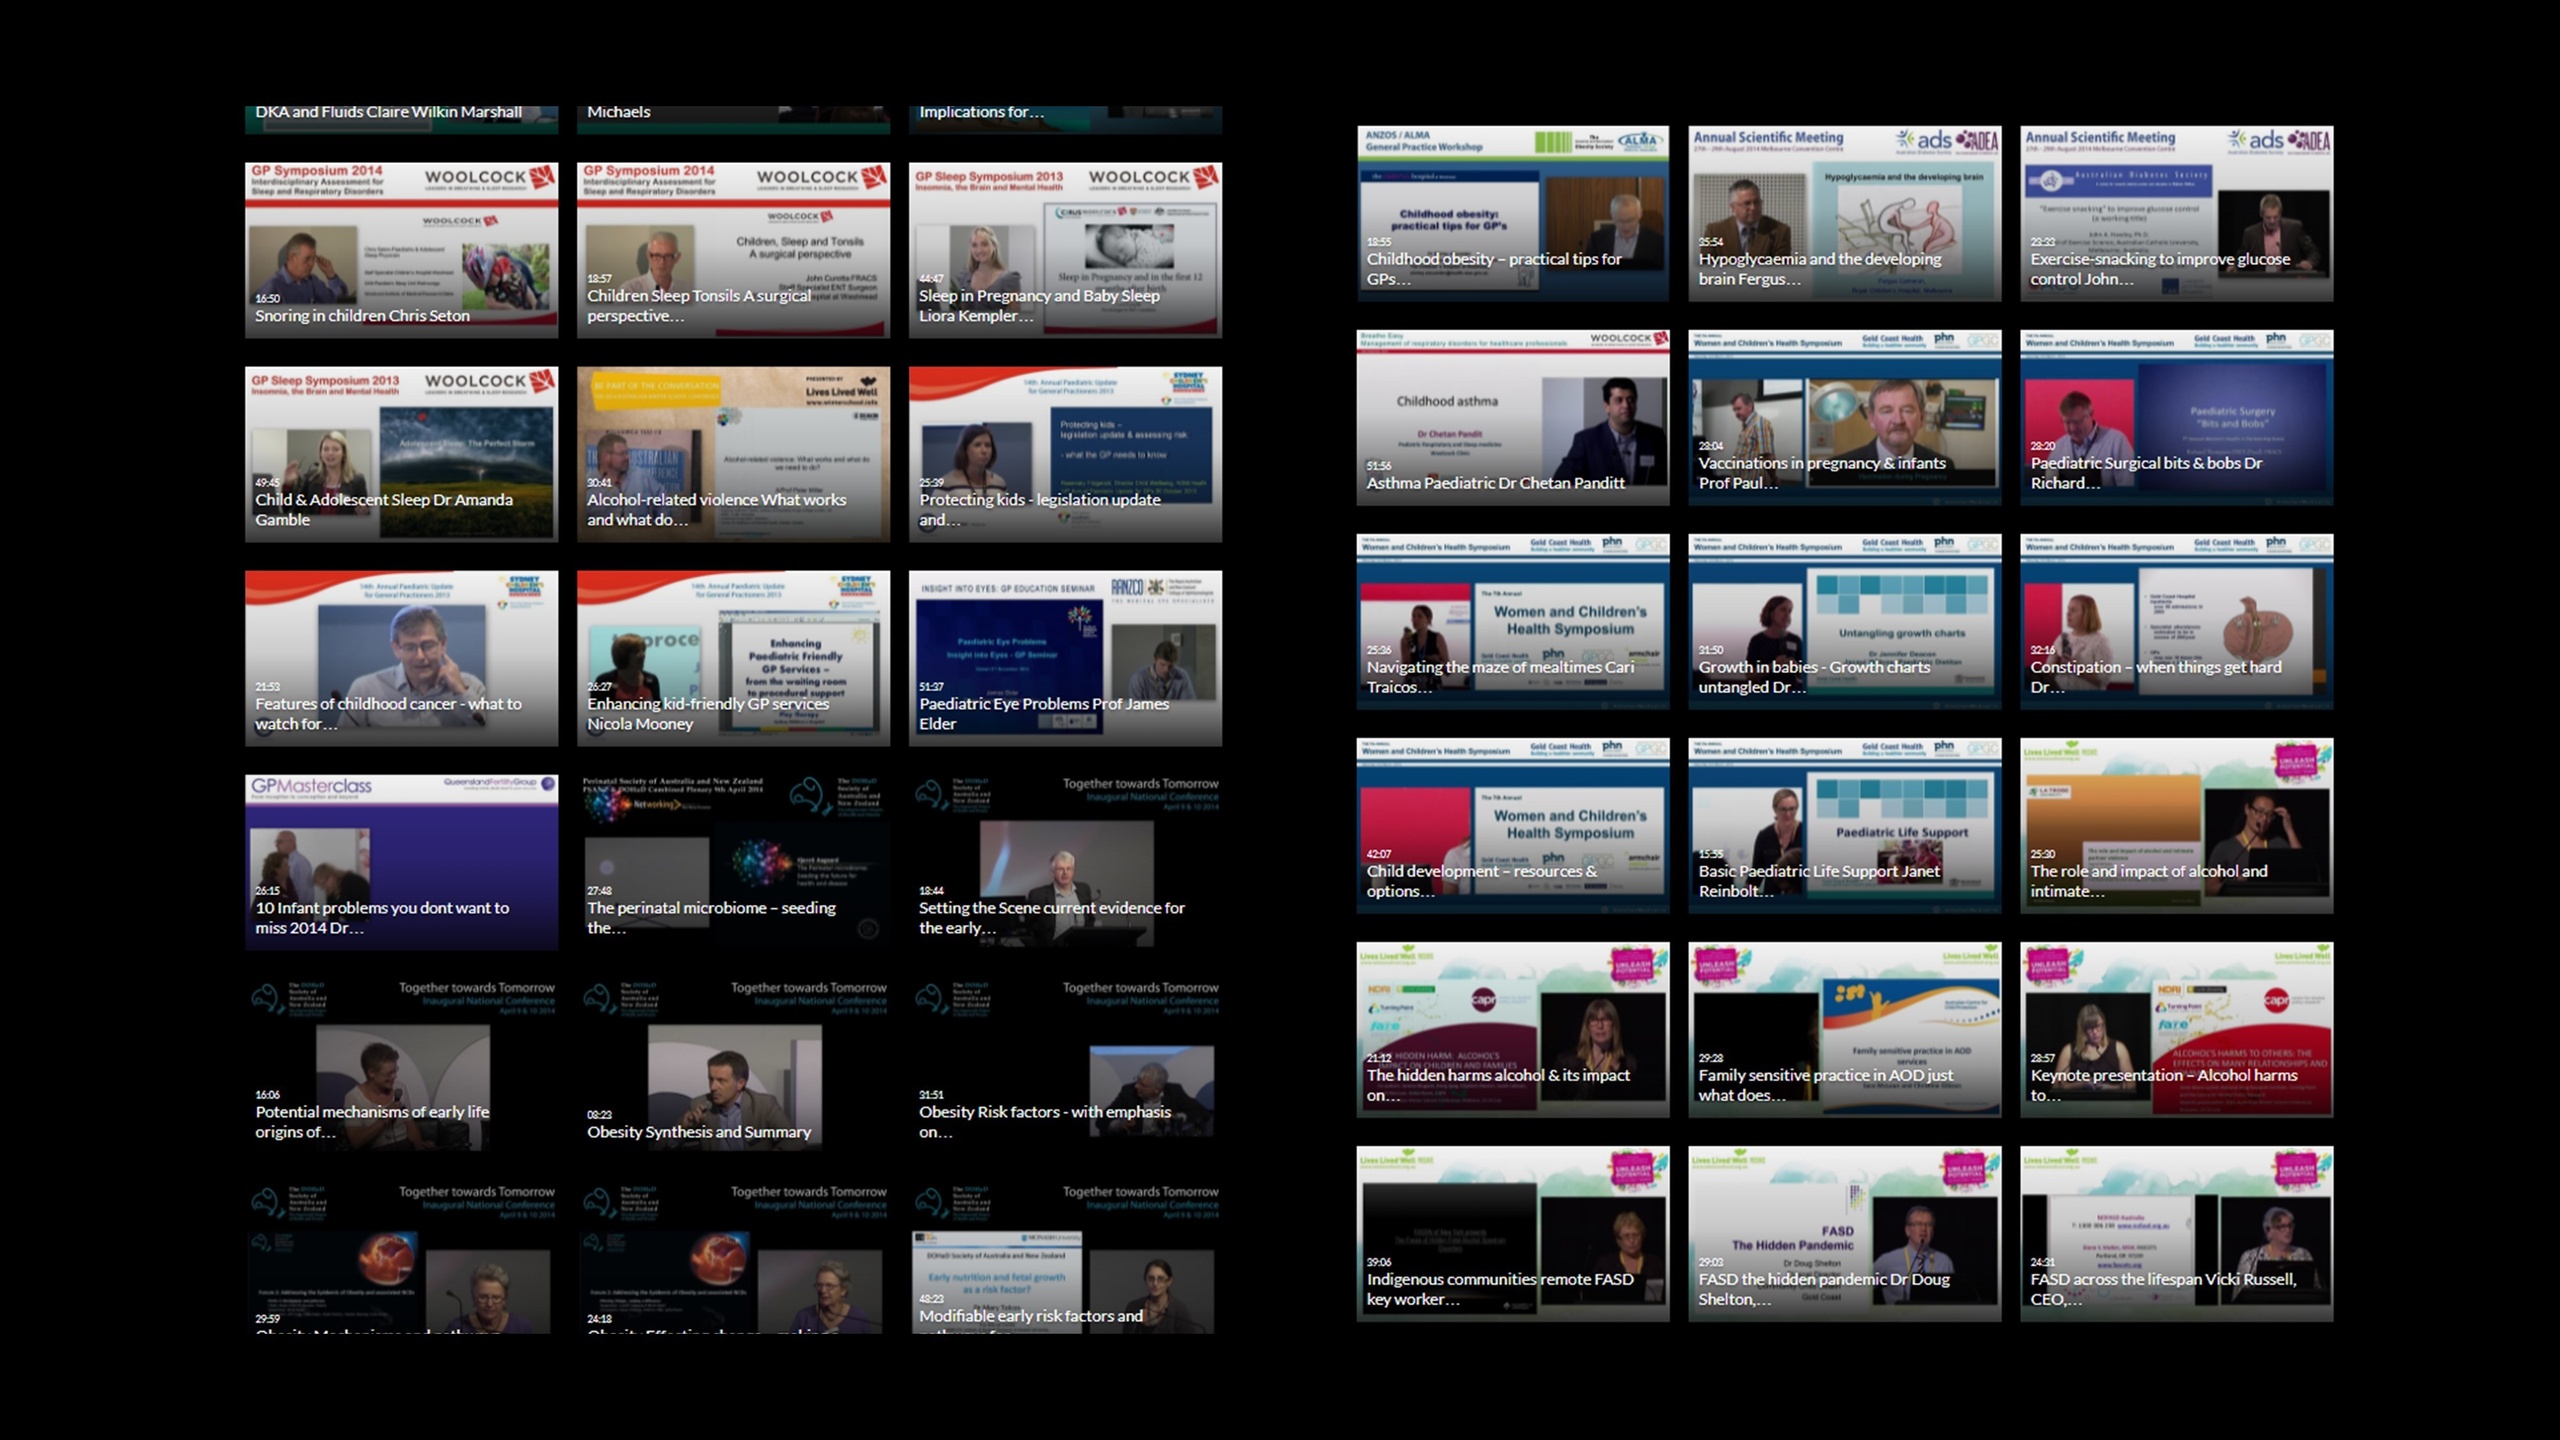
Task: Play 'Keynote presentation – Alcohol harms to' video
Action: (x=2176, y=1029)
